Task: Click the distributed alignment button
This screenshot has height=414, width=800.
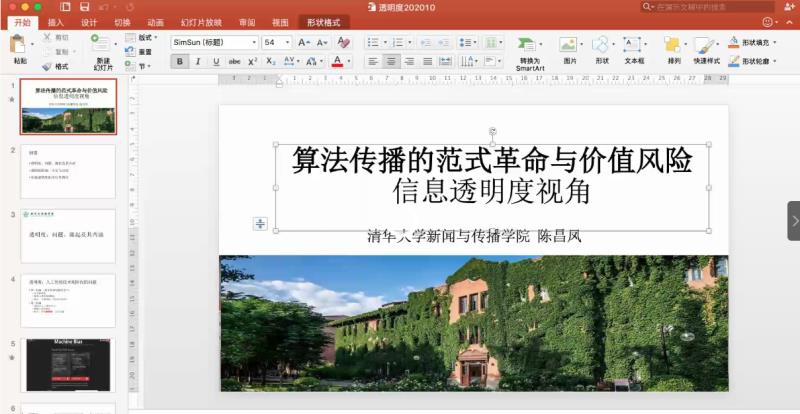Action: click(445, 62)
